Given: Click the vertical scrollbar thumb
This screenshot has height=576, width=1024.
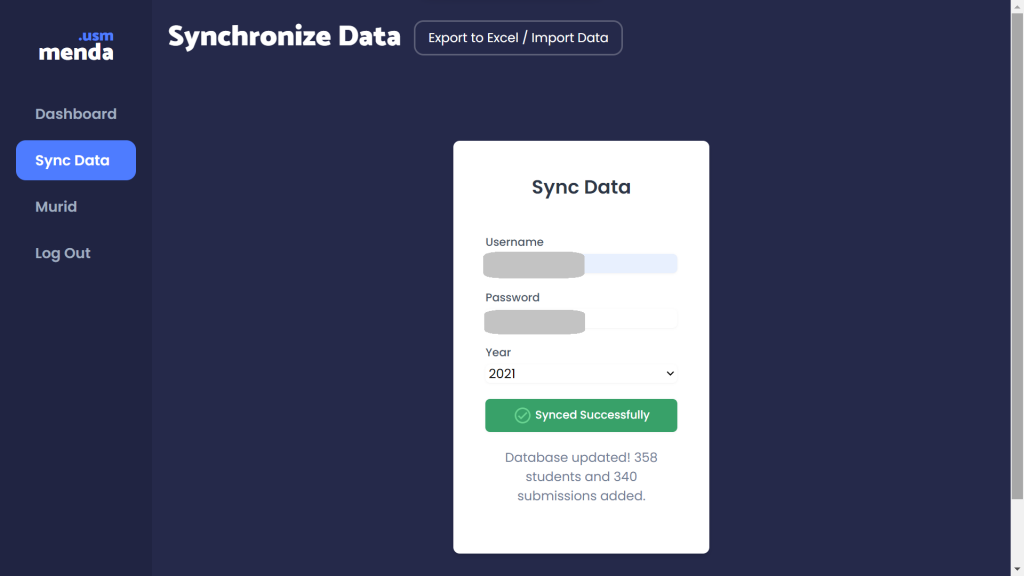Looking at the screenshot, I should [x=1017, y=256].
